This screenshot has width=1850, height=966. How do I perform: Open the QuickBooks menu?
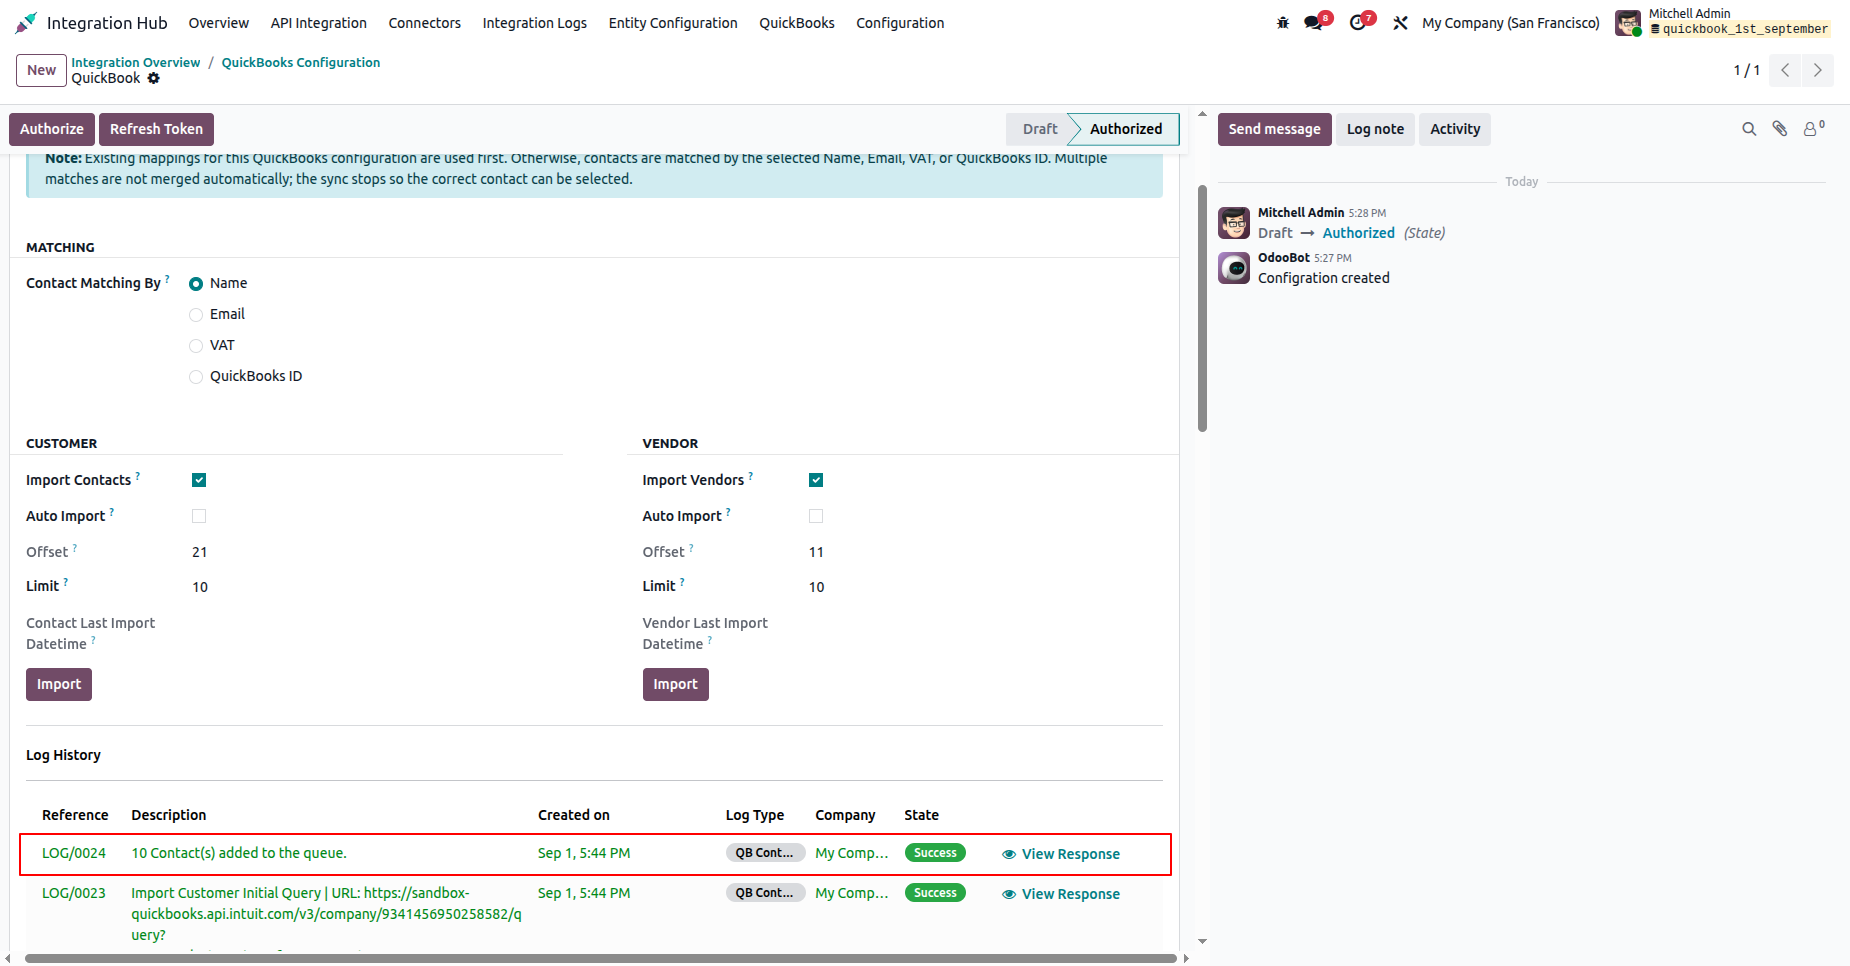click(797, 23)
